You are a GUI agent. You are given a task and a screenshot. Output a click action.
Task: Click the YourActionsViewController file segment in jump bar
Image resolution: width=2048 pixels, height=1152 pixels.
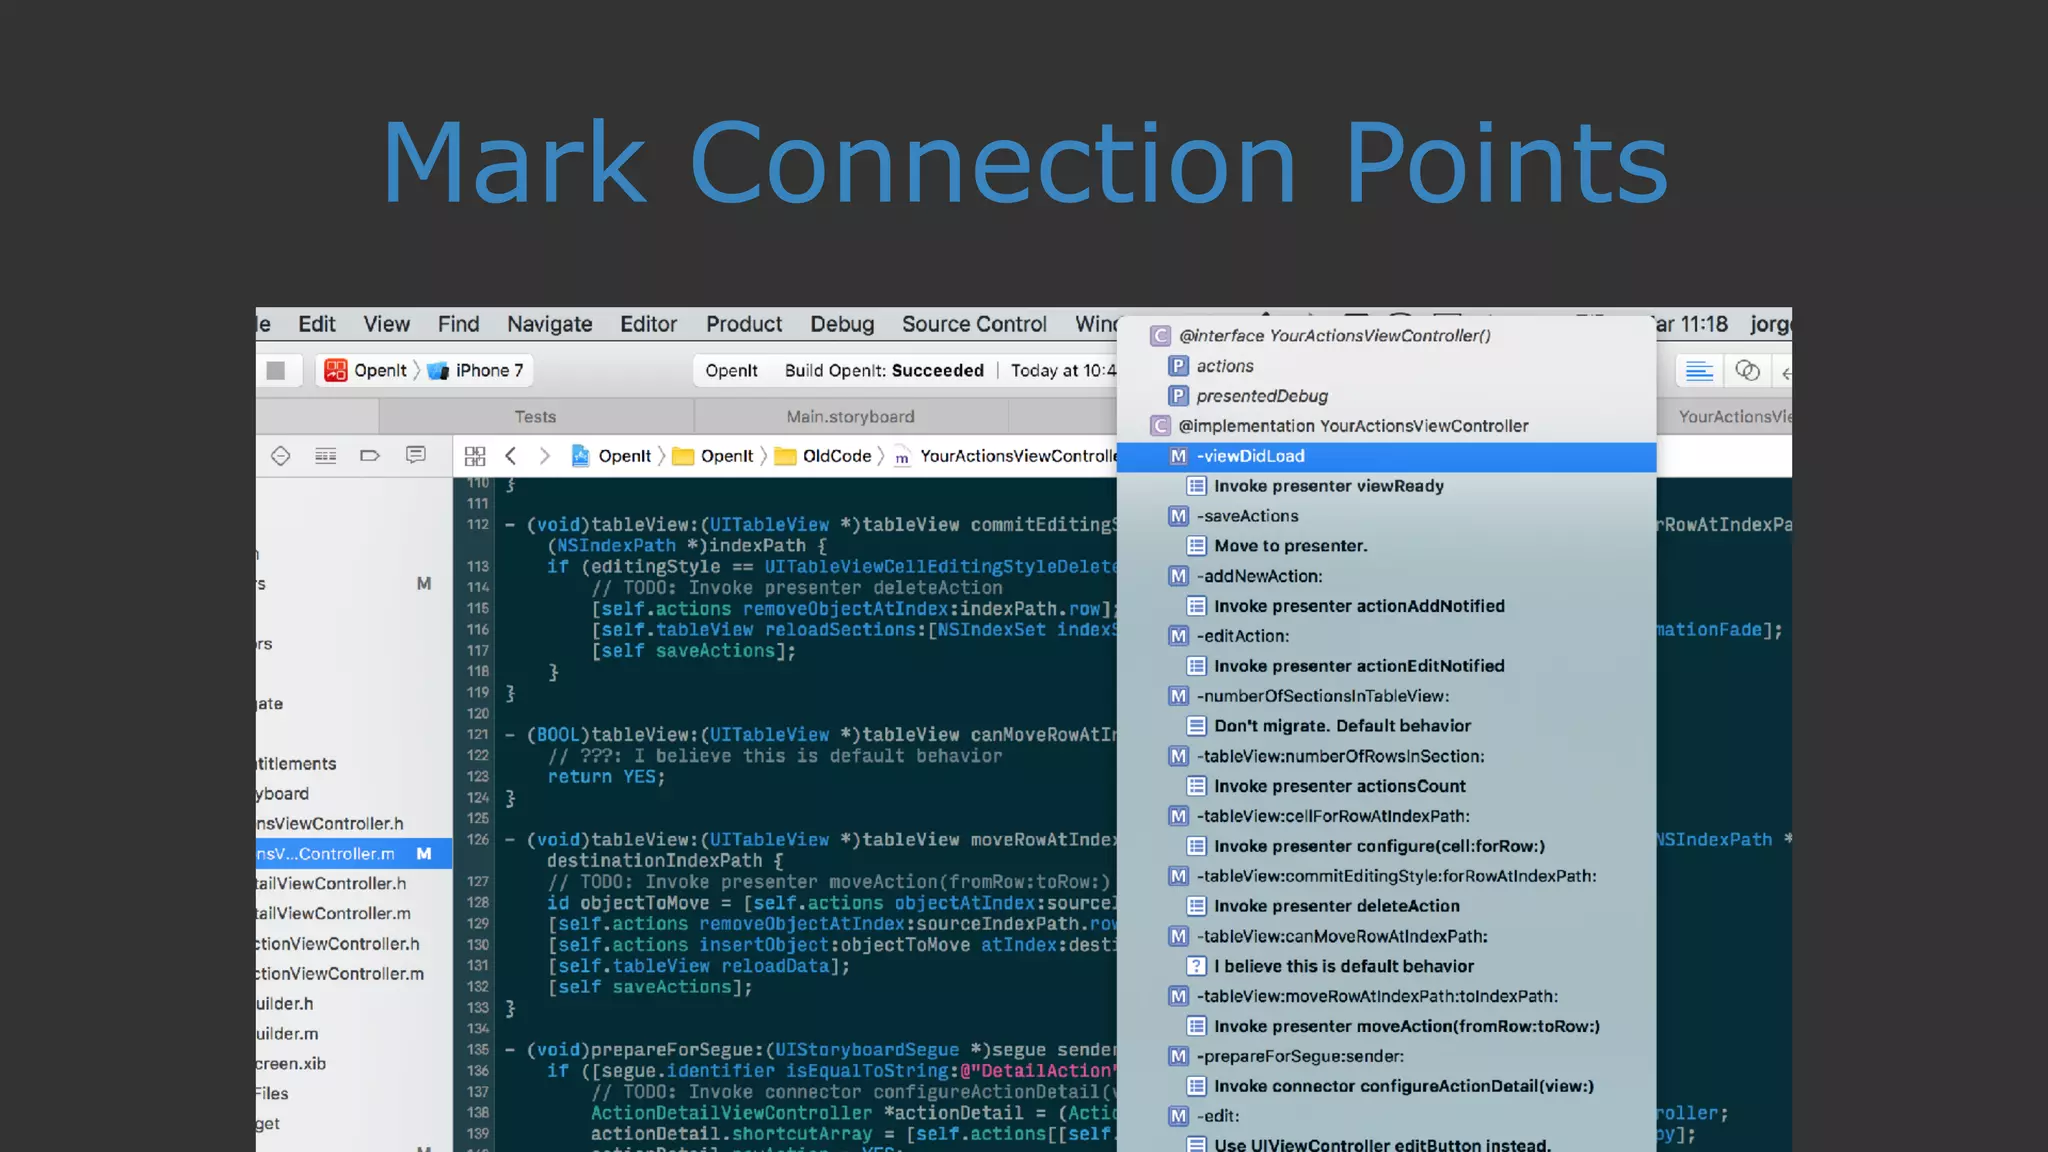(x=1005, y=456)
